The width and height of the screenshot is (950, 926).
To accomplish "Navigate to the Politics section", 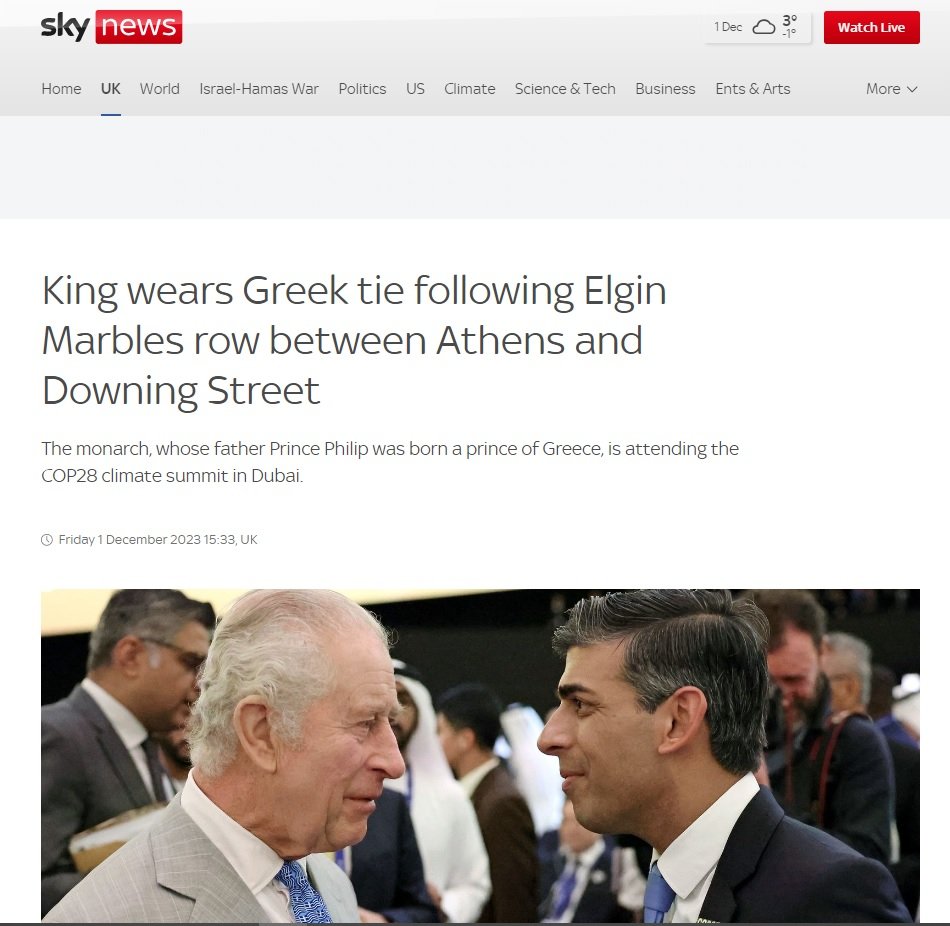I will coord(362,88).
